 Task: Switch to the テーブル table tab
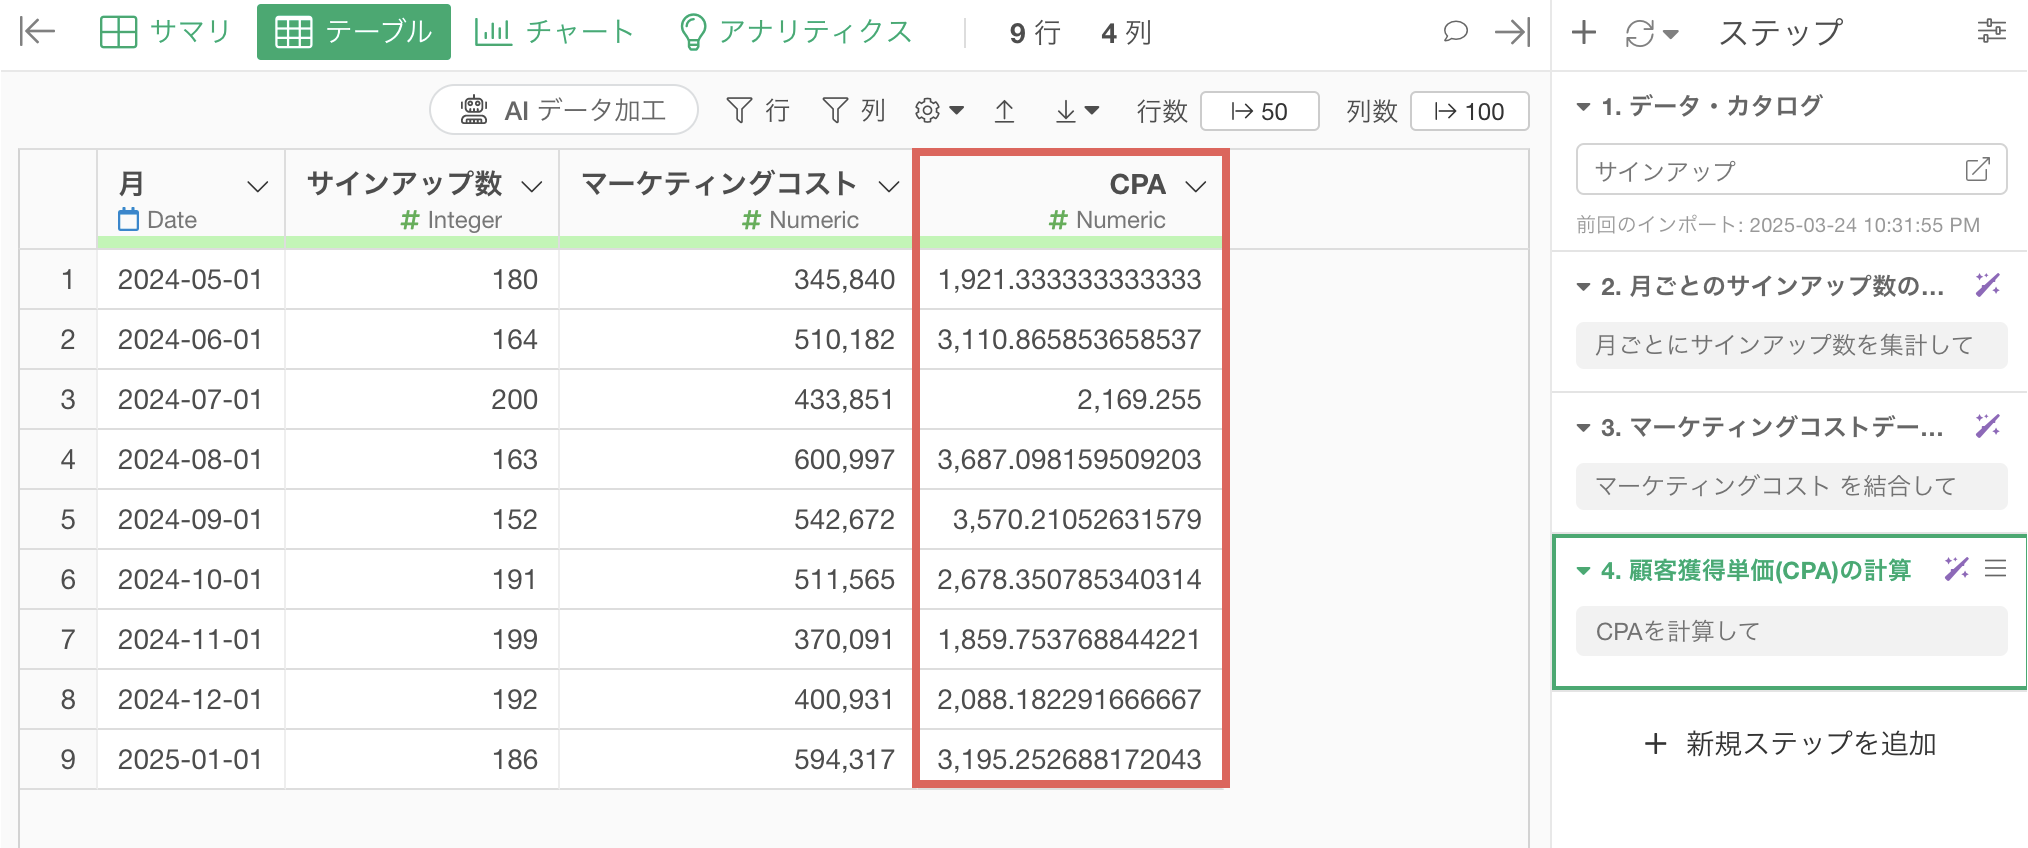coord(353,32)
